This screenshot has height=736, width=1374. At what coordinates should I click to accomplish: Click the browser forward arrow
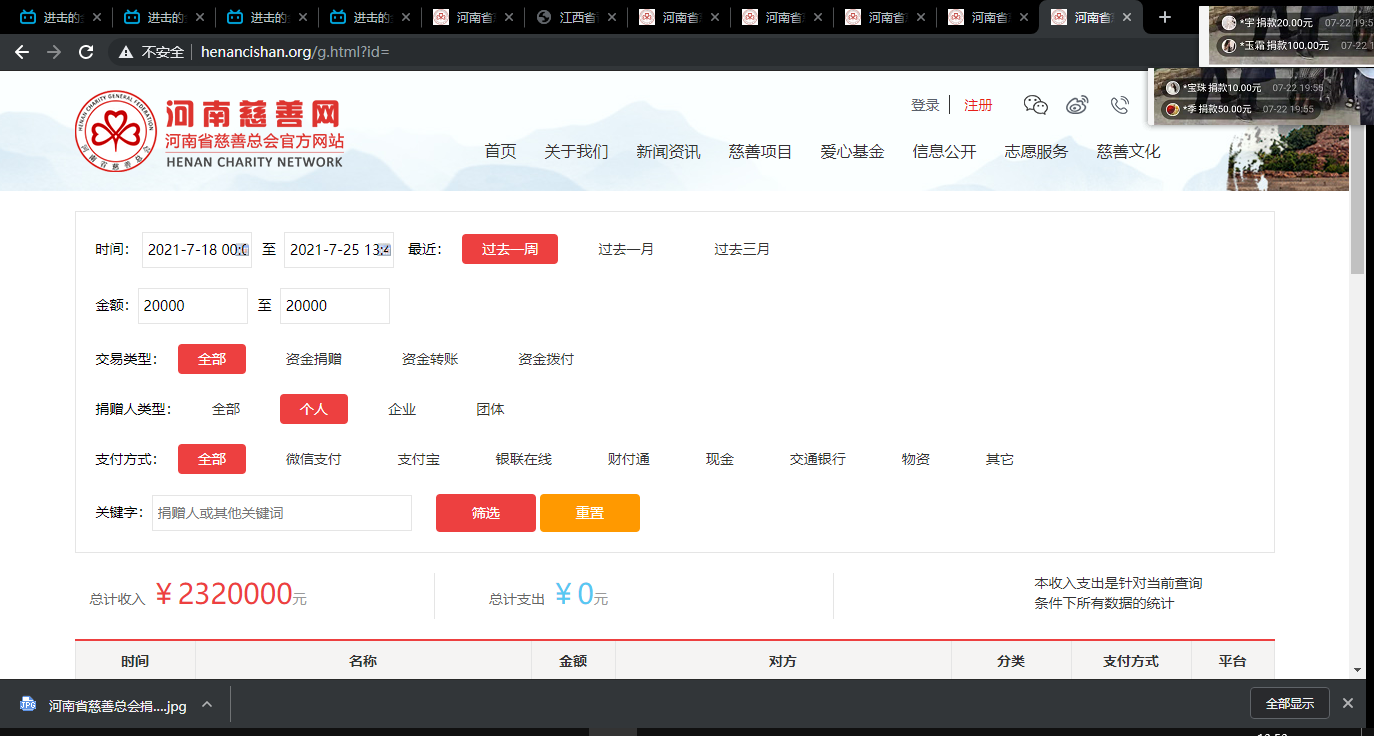tap(54, 52)
